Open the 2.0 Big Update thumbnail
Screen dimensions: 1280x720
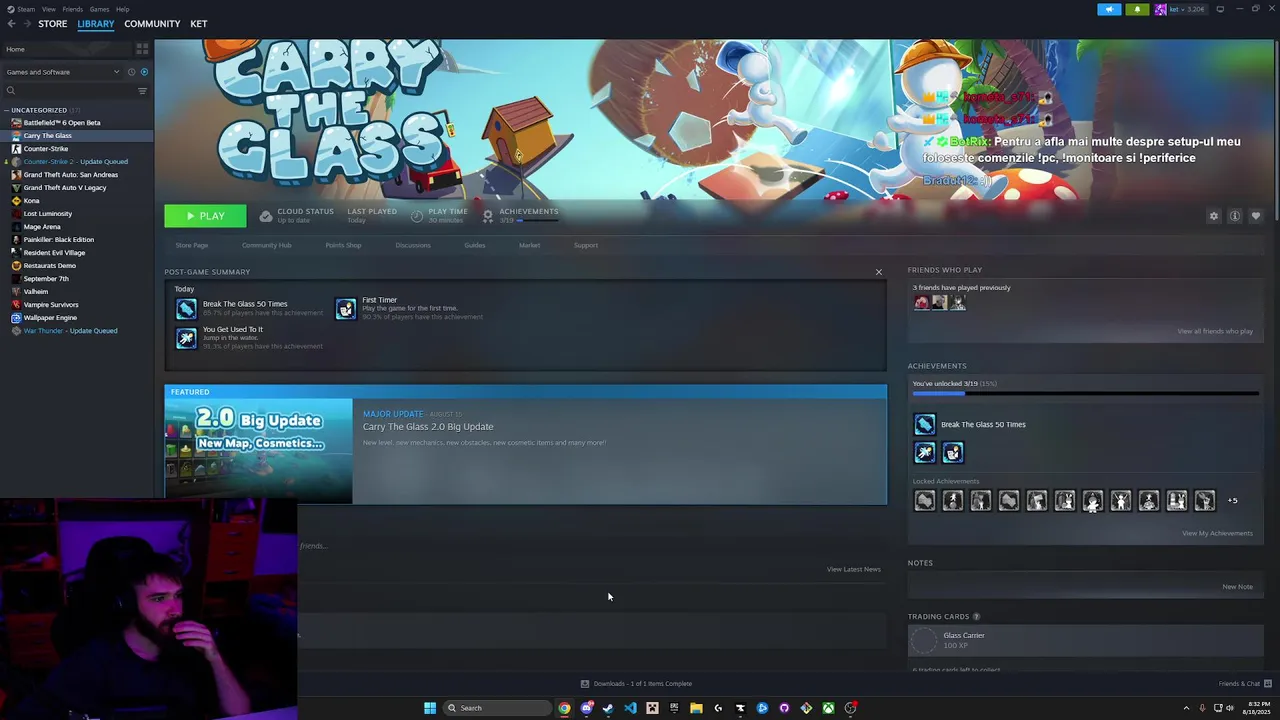258,450
